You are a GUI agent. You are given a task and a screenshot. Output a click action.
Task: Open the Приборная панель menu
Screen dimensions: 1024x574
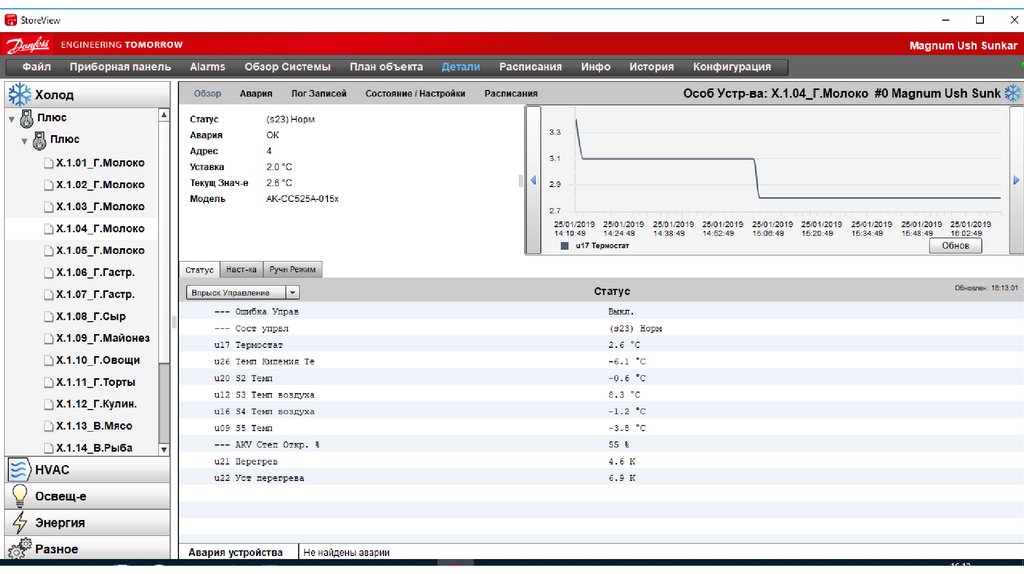[120, 67]
